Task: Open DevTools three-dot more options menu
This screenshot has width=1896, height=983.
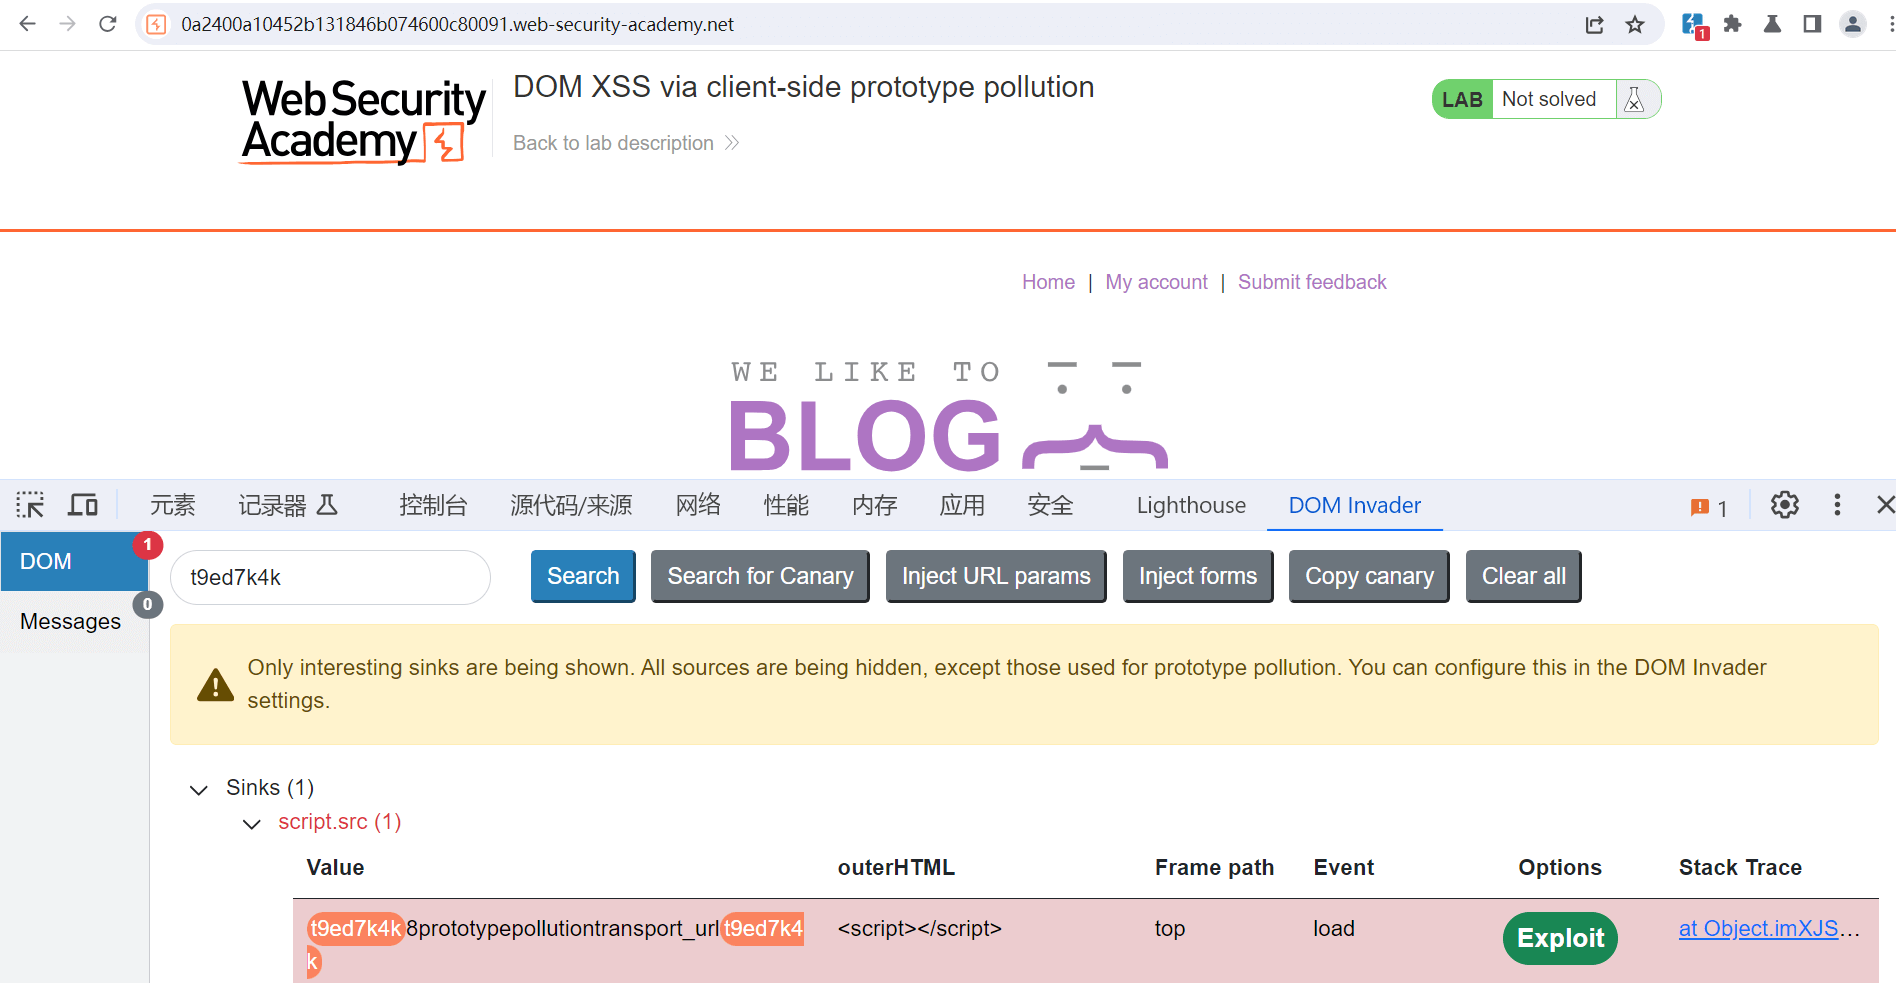Action: tap(1837, 505)
